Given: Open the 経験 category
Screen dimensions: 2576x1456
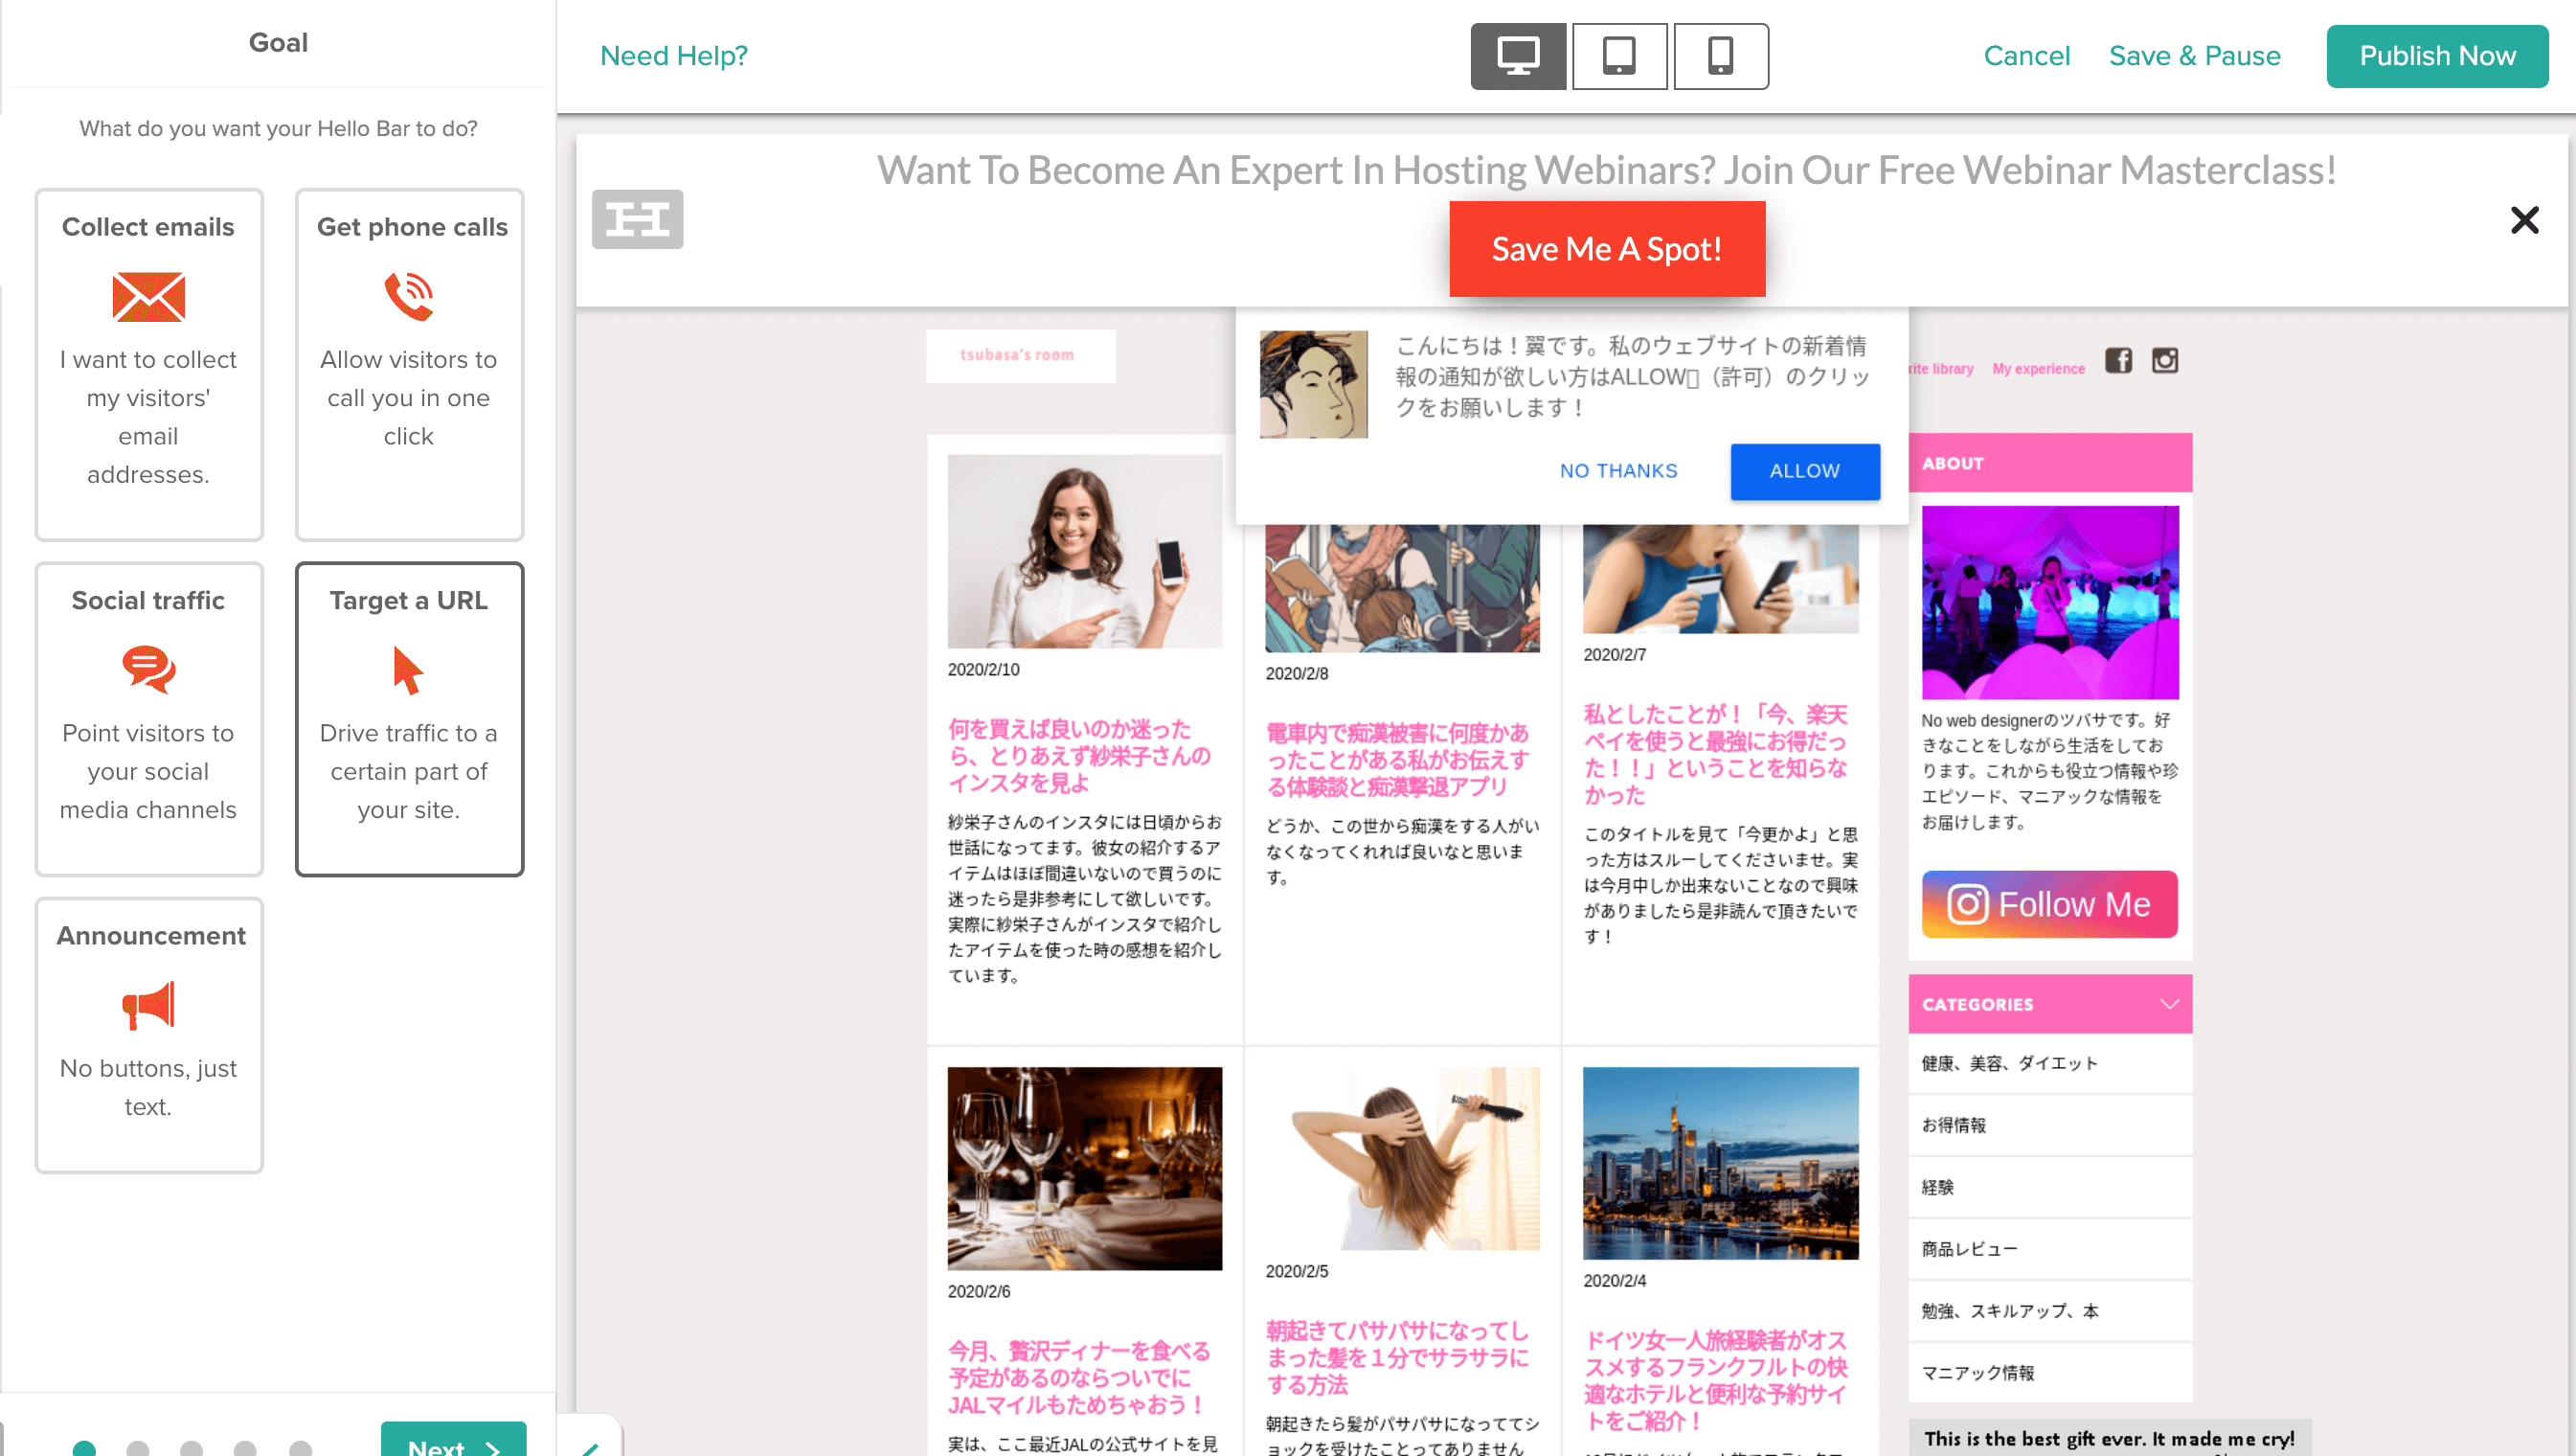Looking at the screenshot, I should click(2049, 1187).
